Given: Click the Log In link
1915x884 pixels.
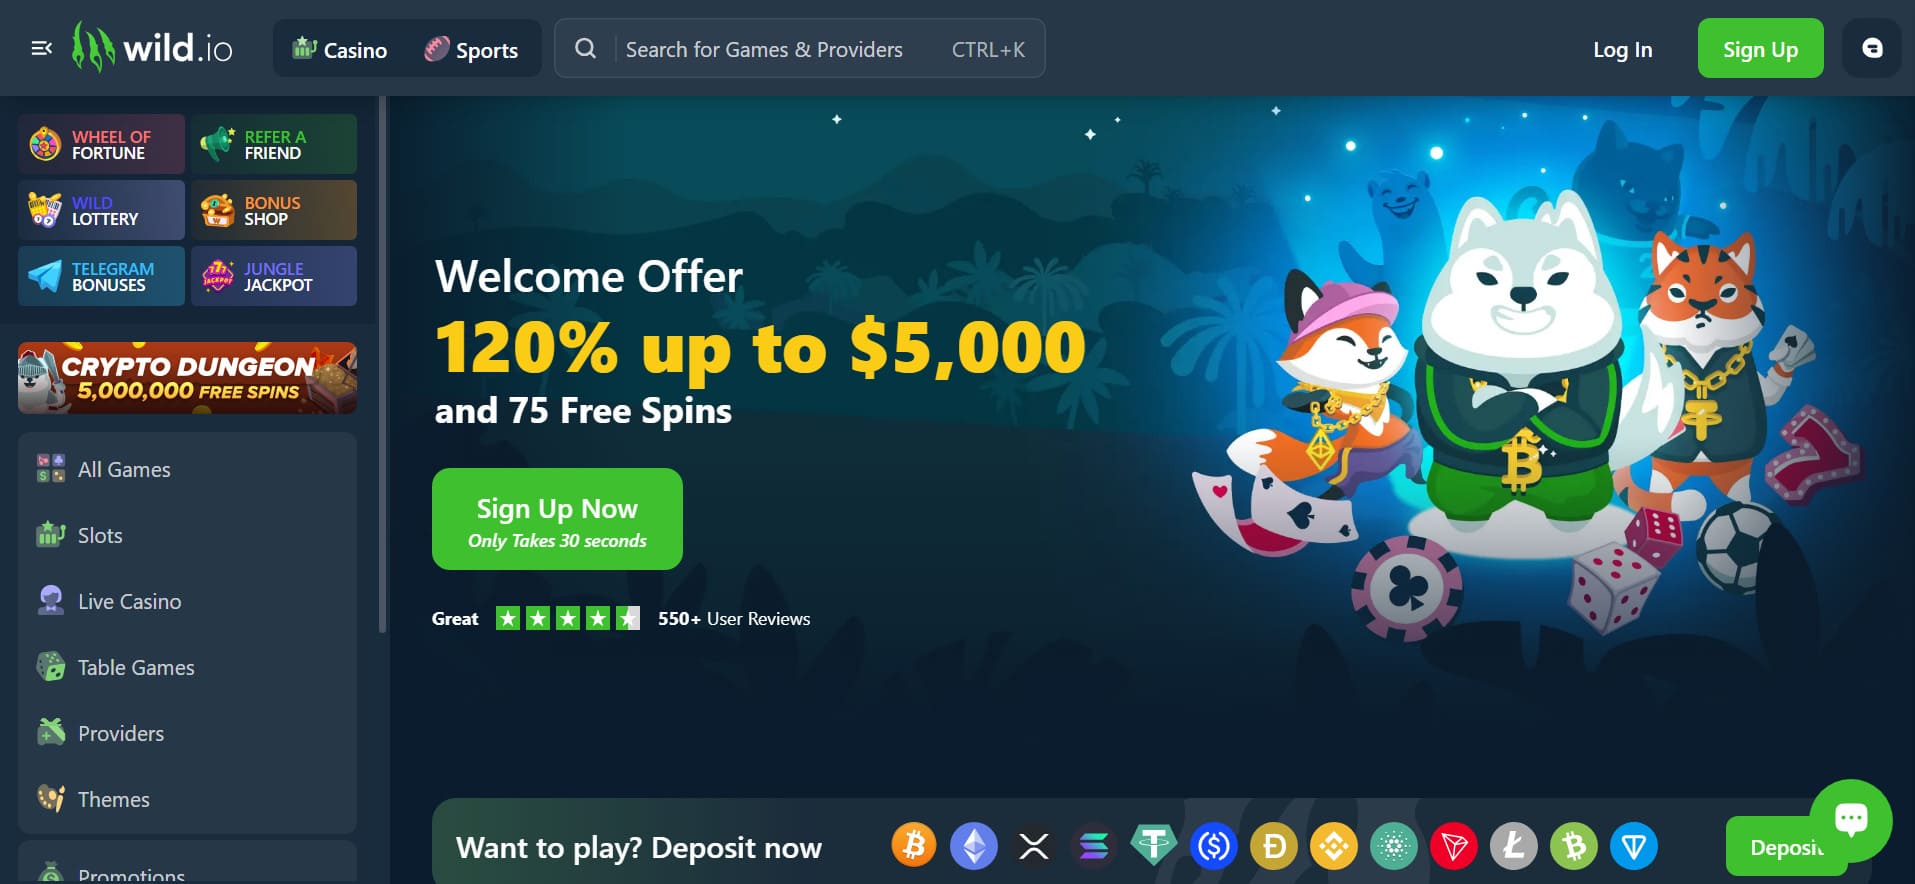Looking at the screenshot, I should (x=1622, y=49).
